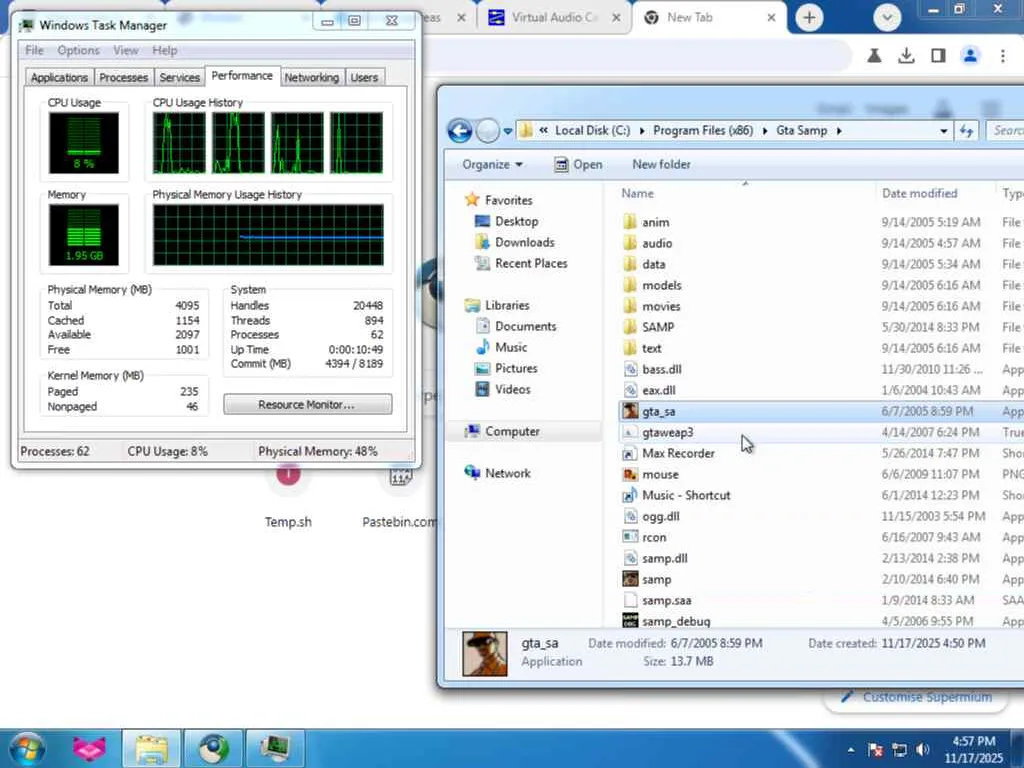Click the New folder button
The height and width of the screenshot is (768, 1024).
click(x=661, y=165)
